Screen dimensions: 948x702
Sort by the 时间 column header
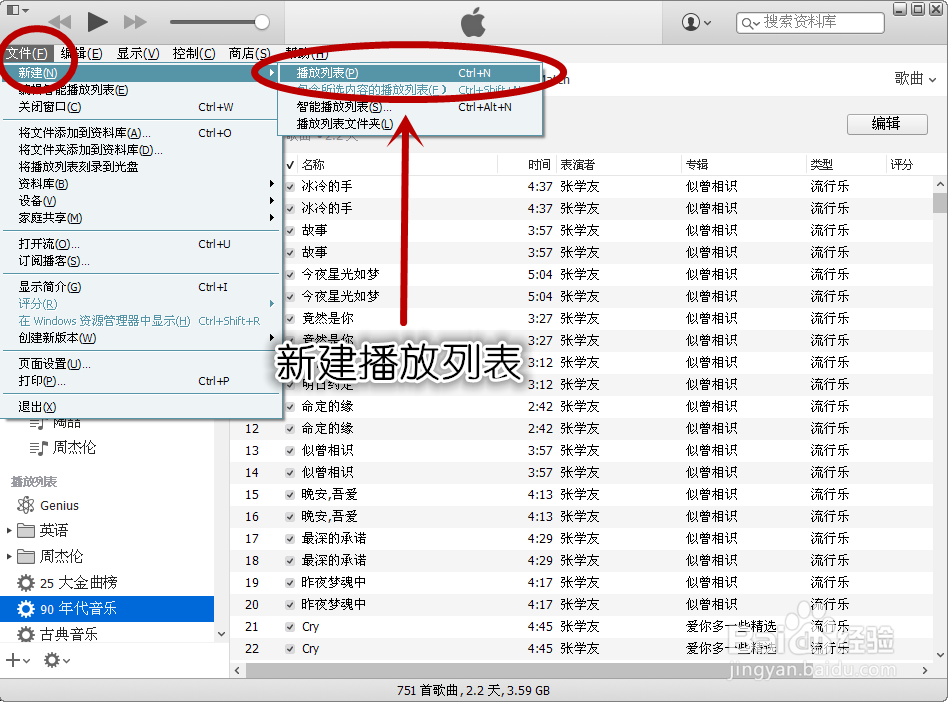[527, 164]
